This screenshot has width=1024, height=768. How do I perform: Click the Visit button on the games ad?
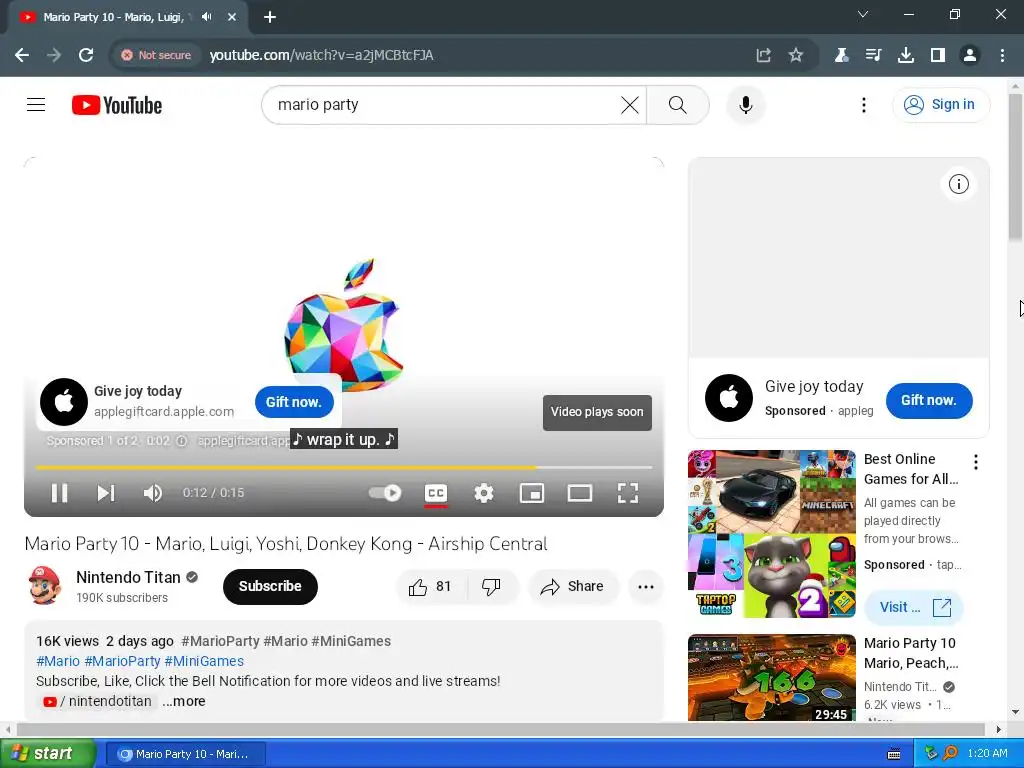pos(914,607)
